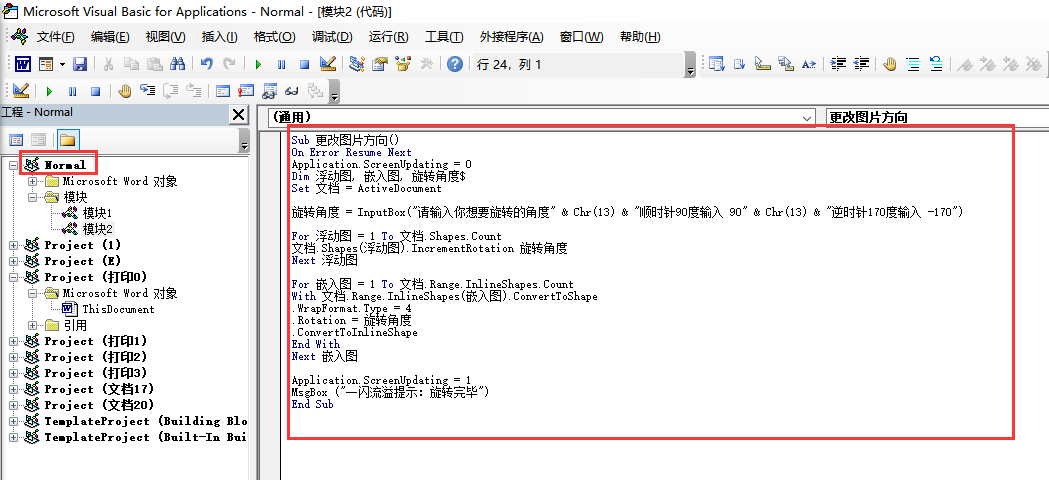1049x480 pixels.
Task: Click View Object in the project panel
Action: click(x=39, y=140)
